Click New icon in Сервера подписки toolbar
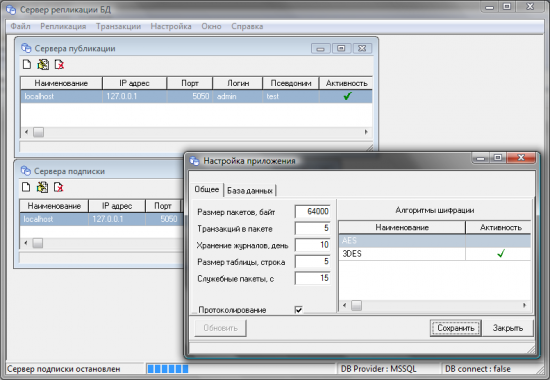 point(26,187)
